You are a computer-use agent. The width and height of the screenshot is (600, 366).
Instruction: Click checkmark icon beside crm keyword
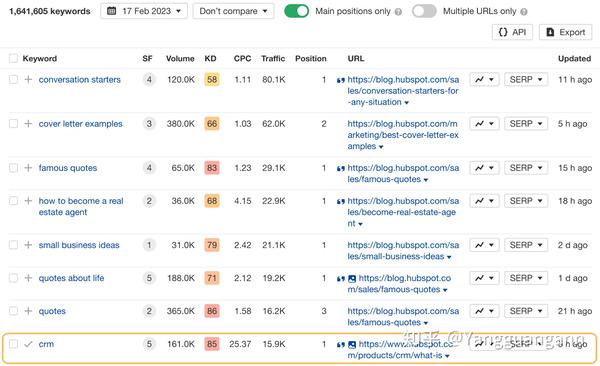28,344
